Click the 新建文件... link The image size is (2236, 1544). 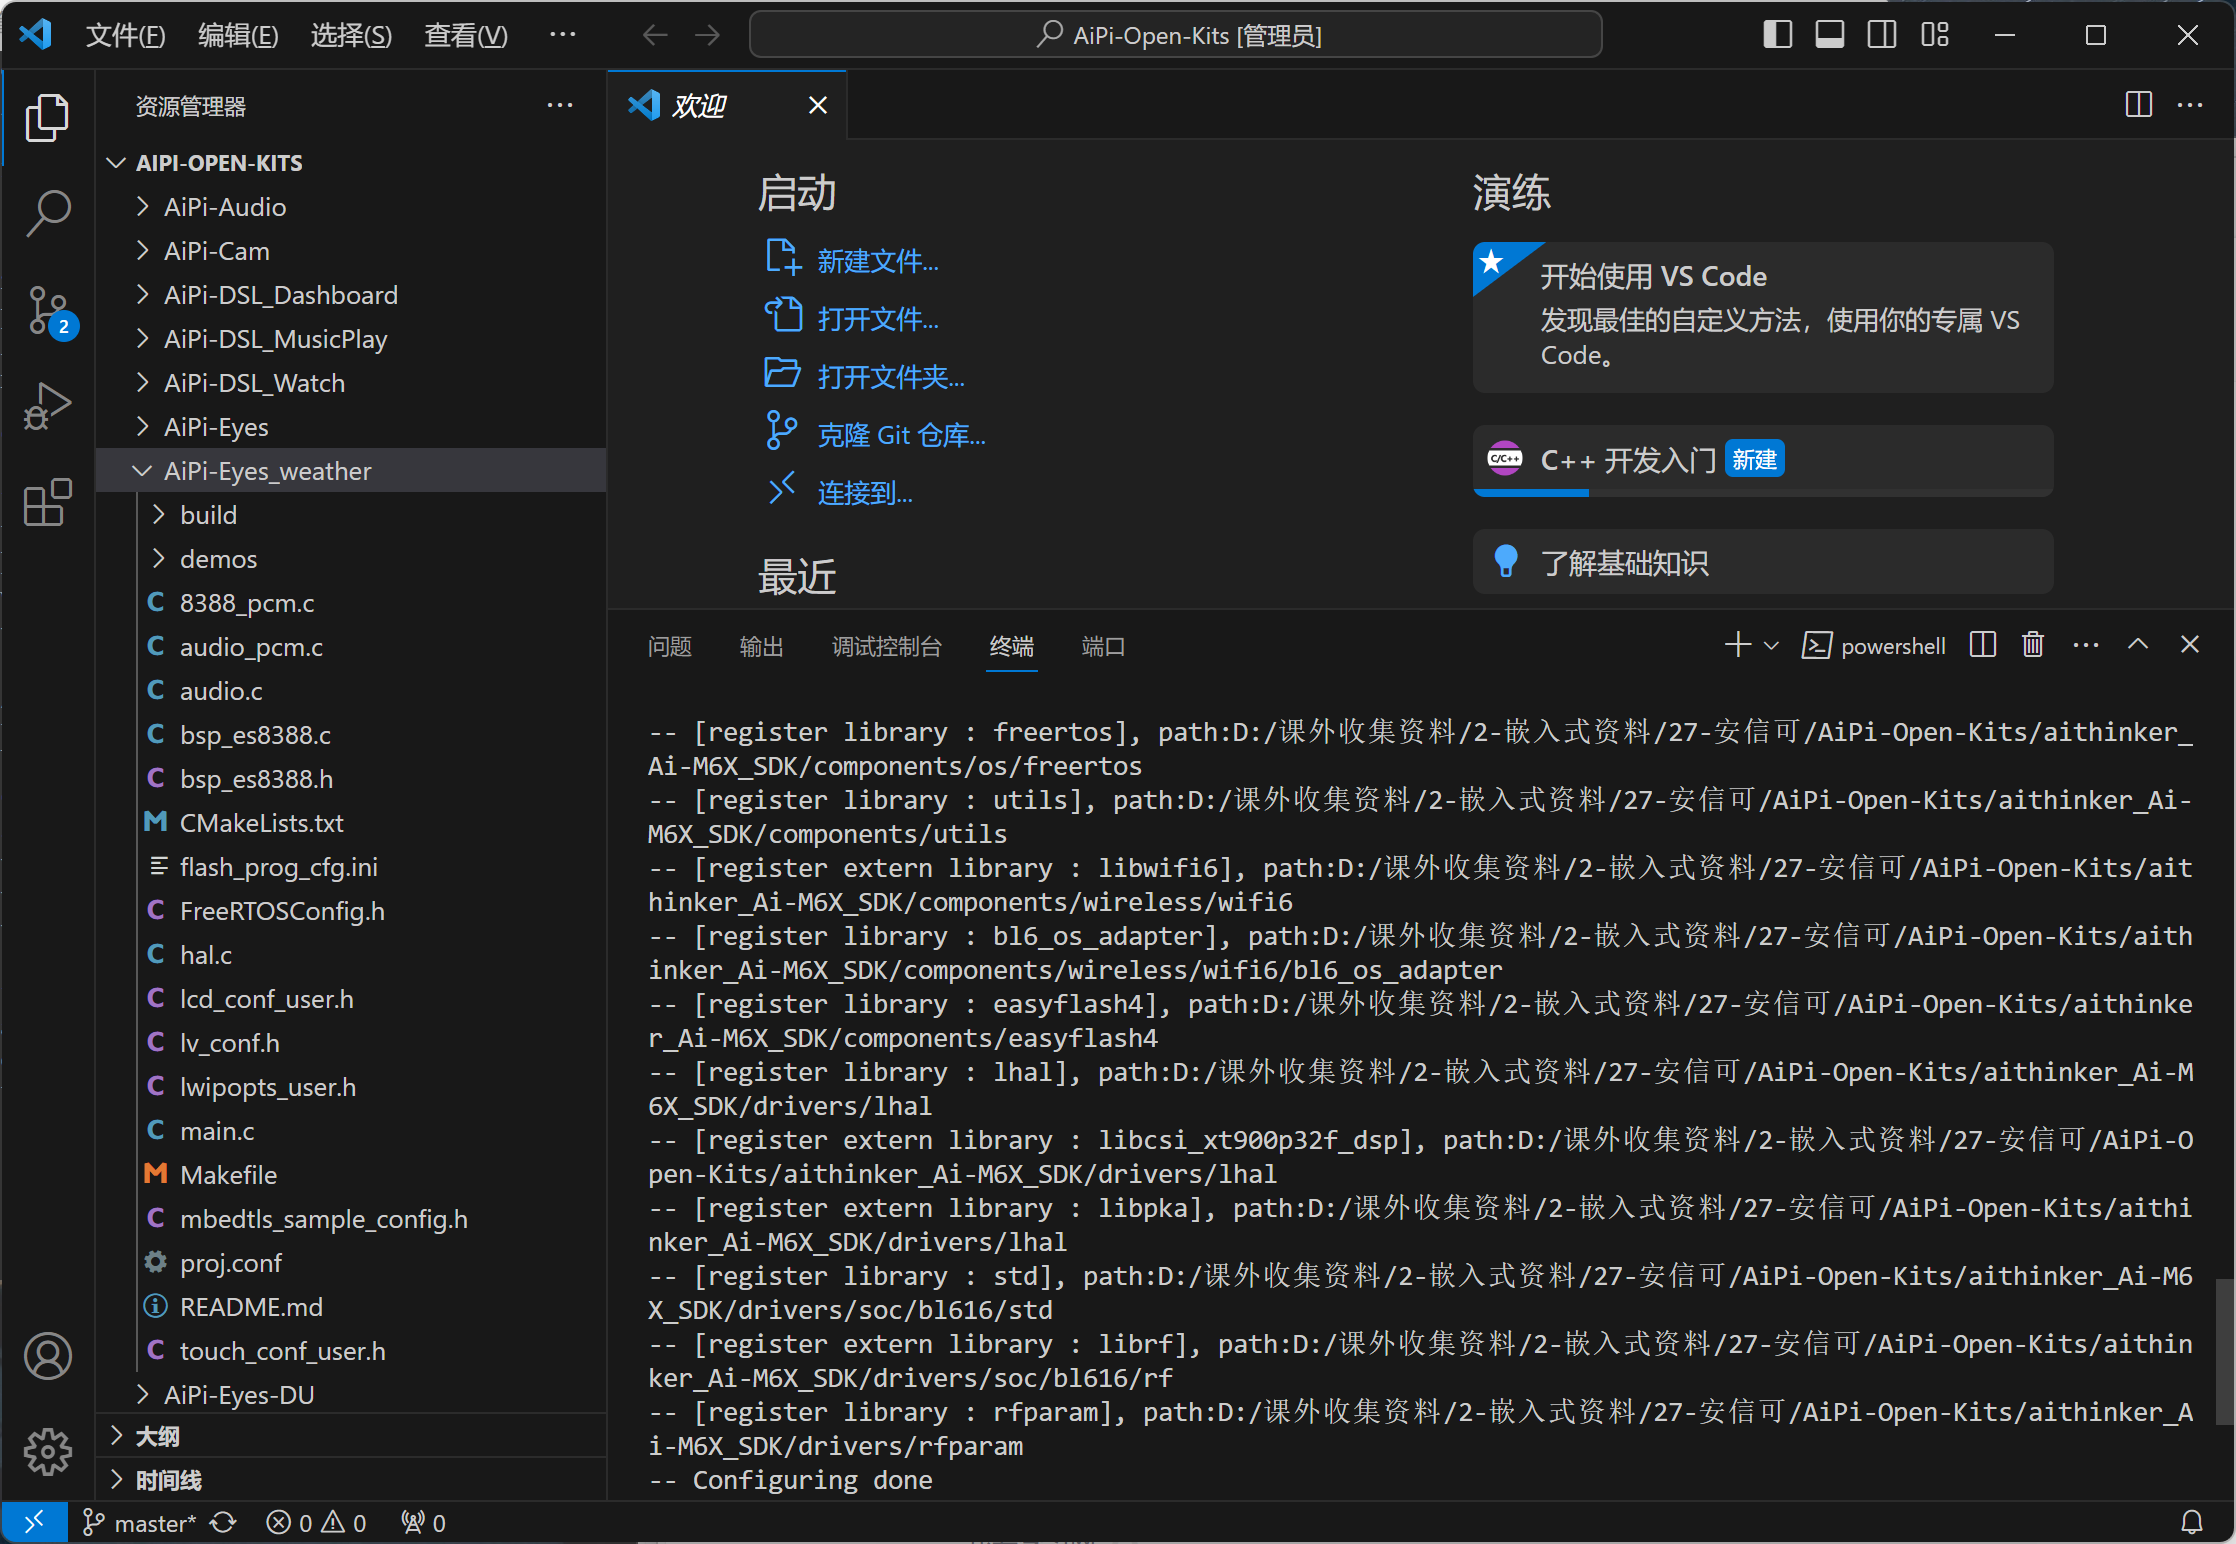877,260
